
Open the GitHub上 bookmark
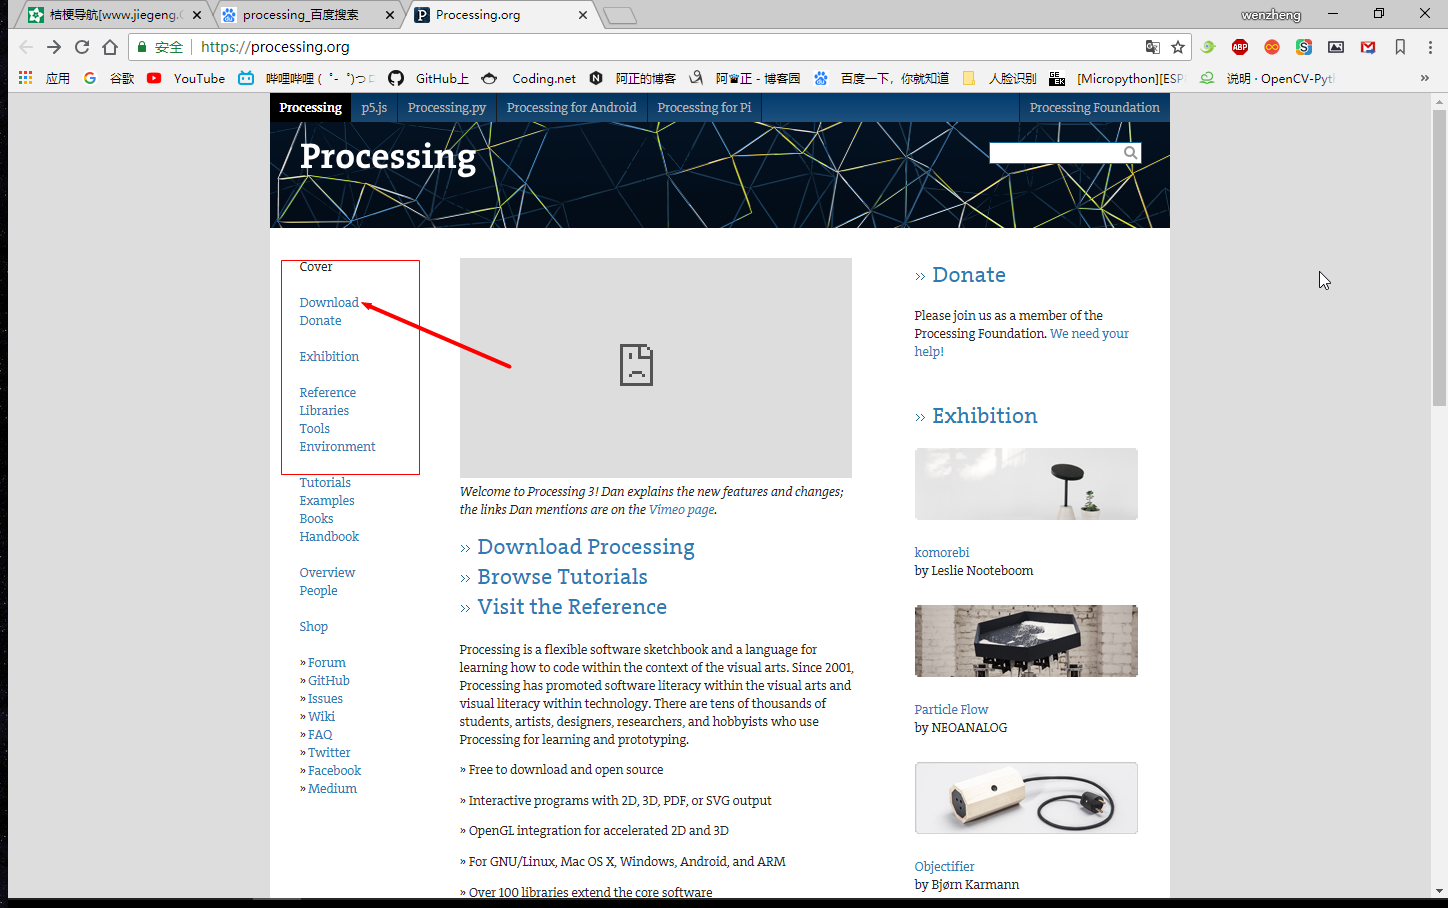[x=429, y=78]
